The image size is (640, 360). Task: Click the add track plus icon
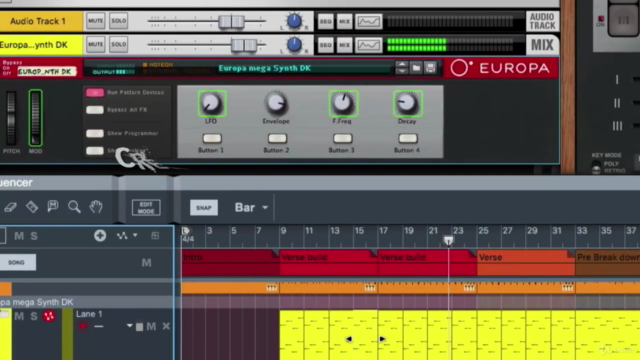pyautogui.click(x=100, y=236)
